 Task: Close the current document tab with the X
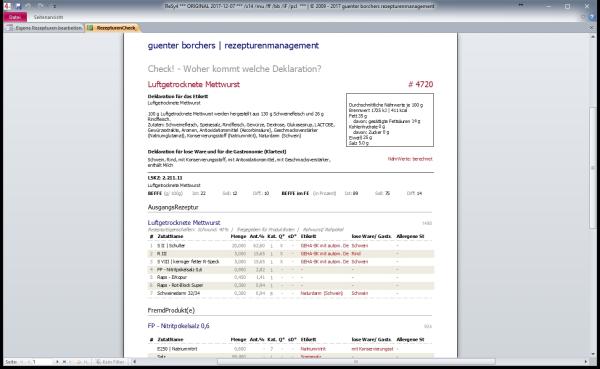point(592,28)
